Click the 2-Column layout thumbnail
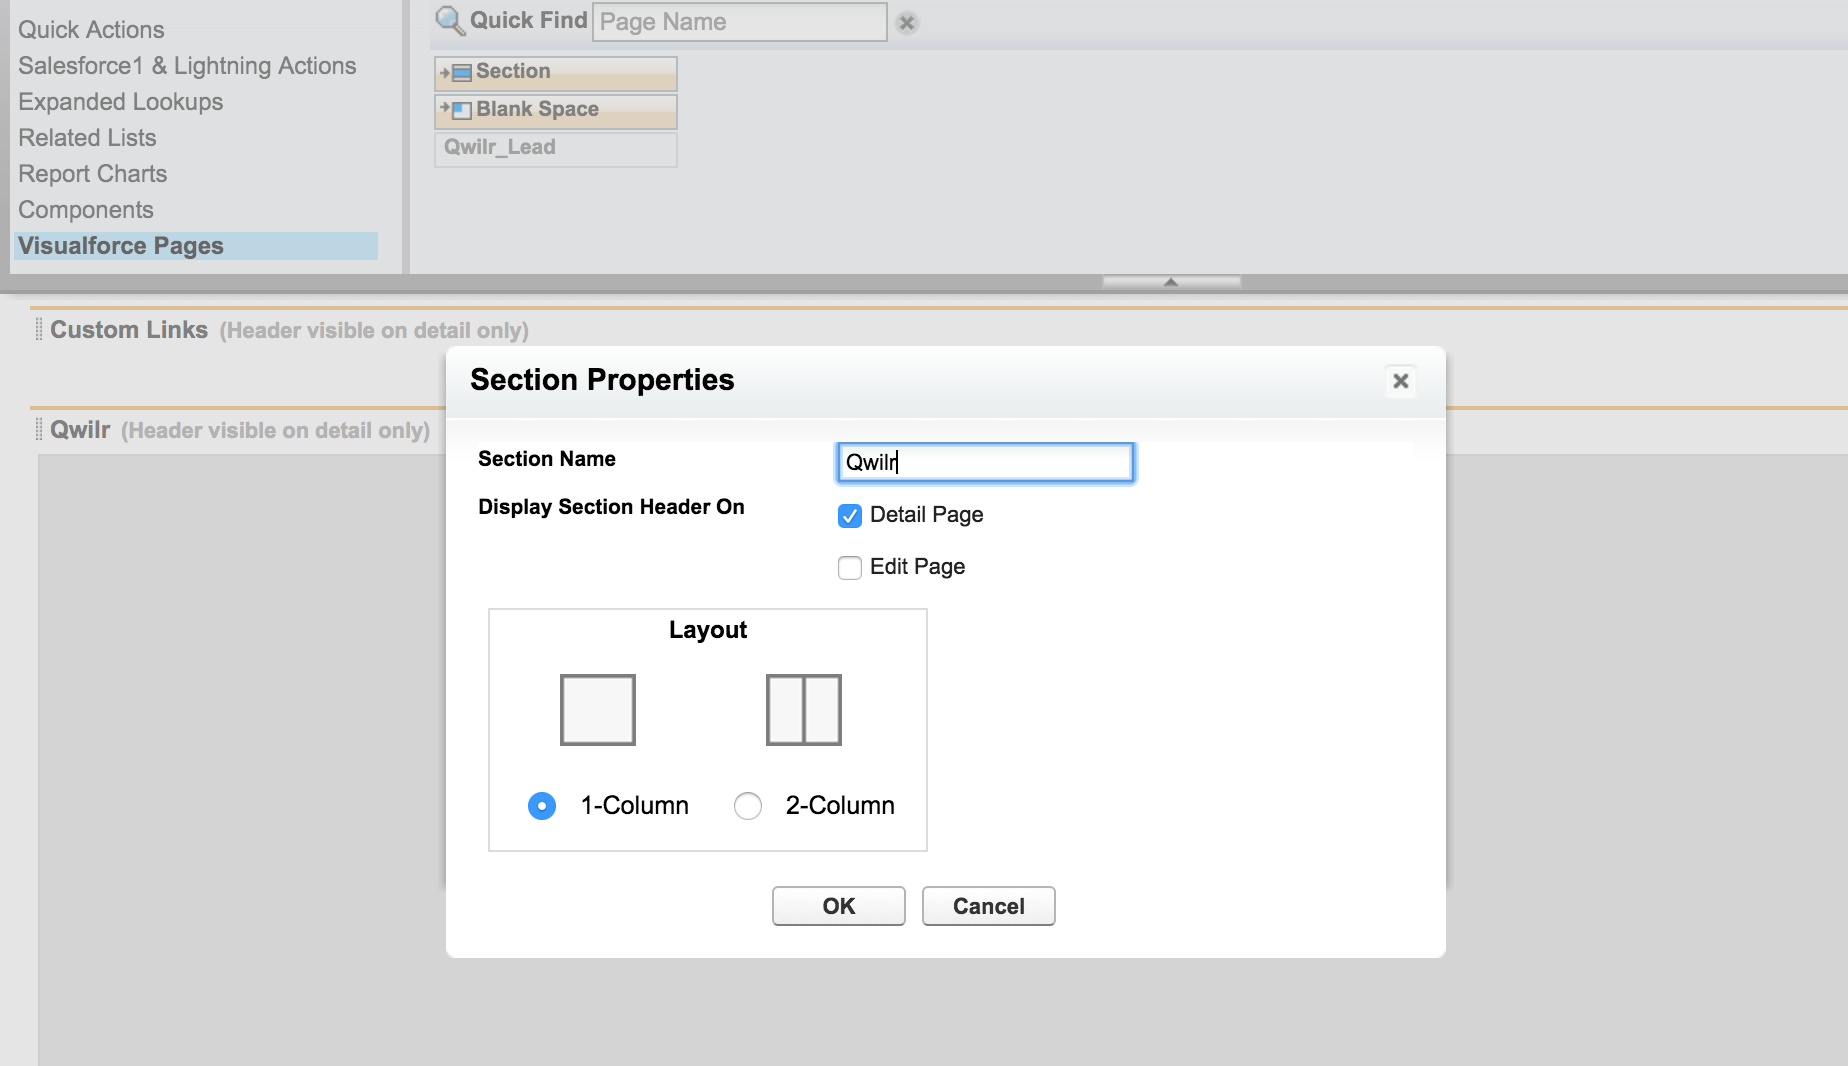Screen dimensions: 1848x1066 (x=804, y=710)
